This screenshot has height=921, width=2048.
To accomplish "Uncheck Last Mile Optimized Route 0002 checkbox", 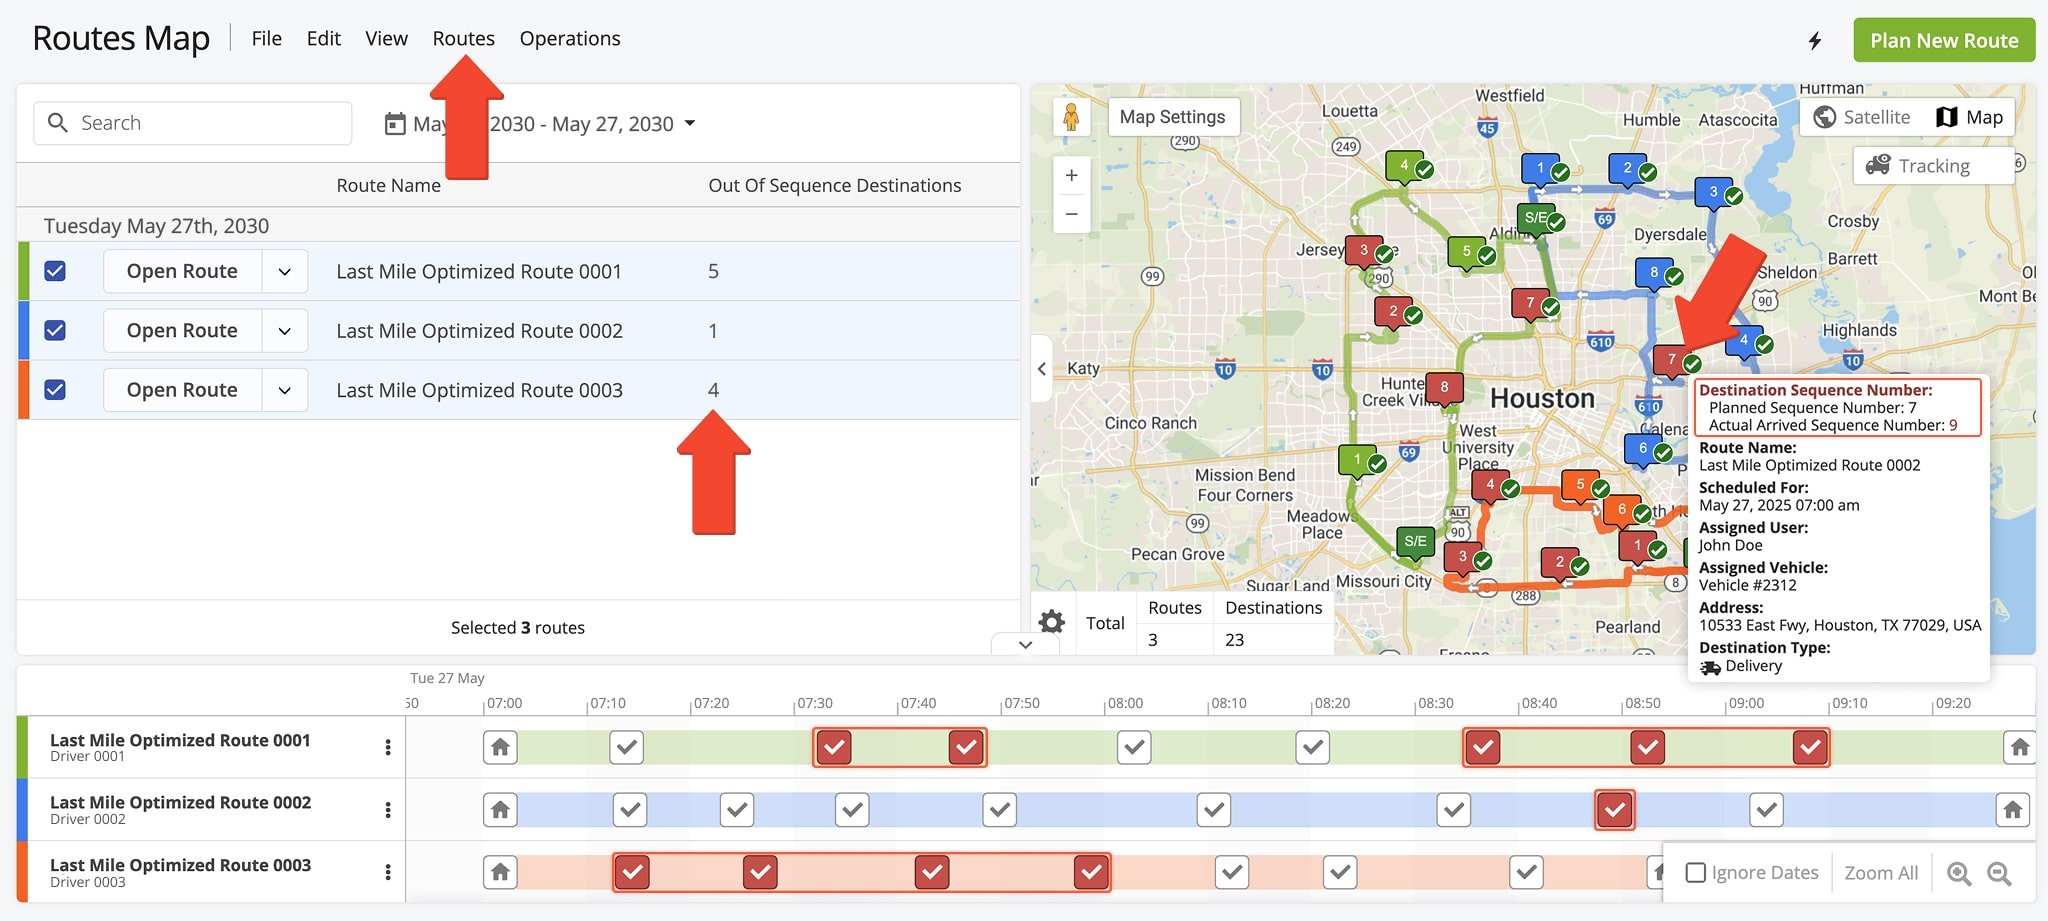I will pos(55,330).
